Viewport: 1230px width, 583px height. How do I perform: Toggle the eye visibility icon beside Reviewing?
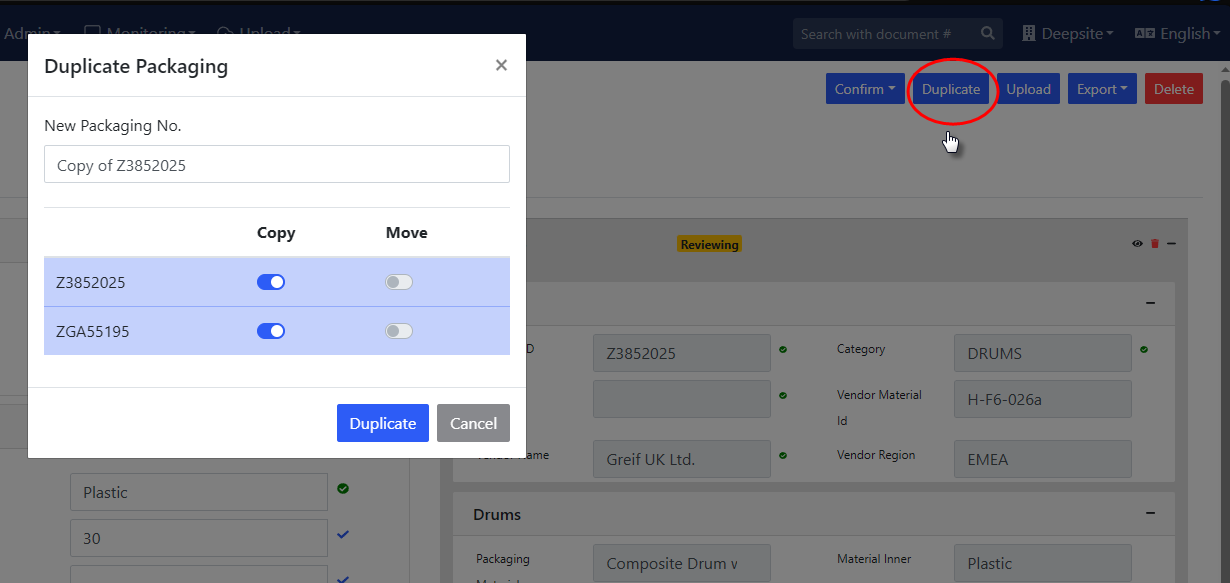pyautogui.click(x=1138, y=244)
